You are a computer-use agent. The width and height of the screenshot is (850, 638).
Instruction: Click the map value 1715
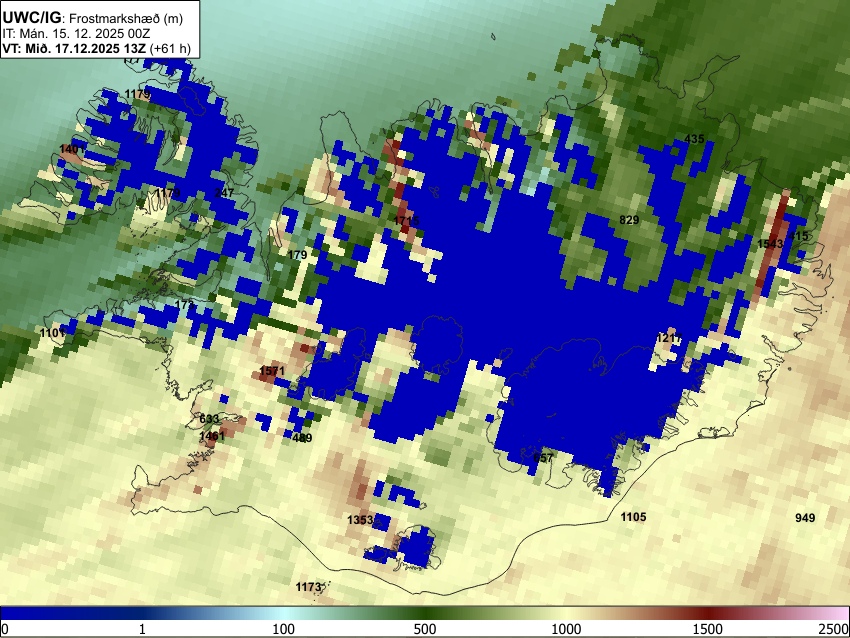407,221
